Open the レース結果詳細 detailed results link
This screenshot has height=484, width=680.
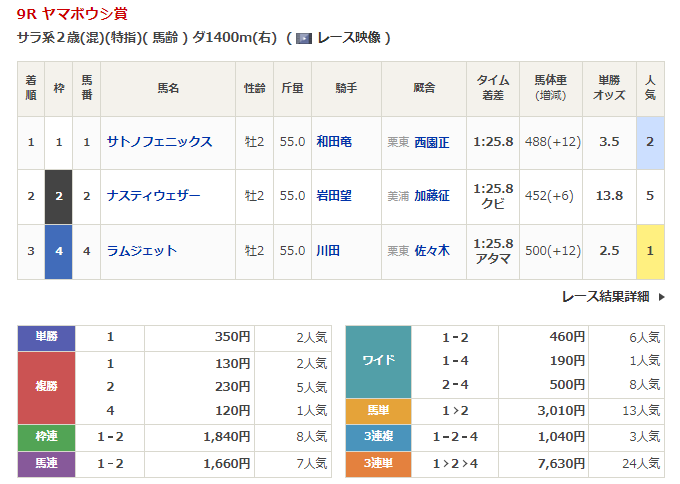(605, 296)
